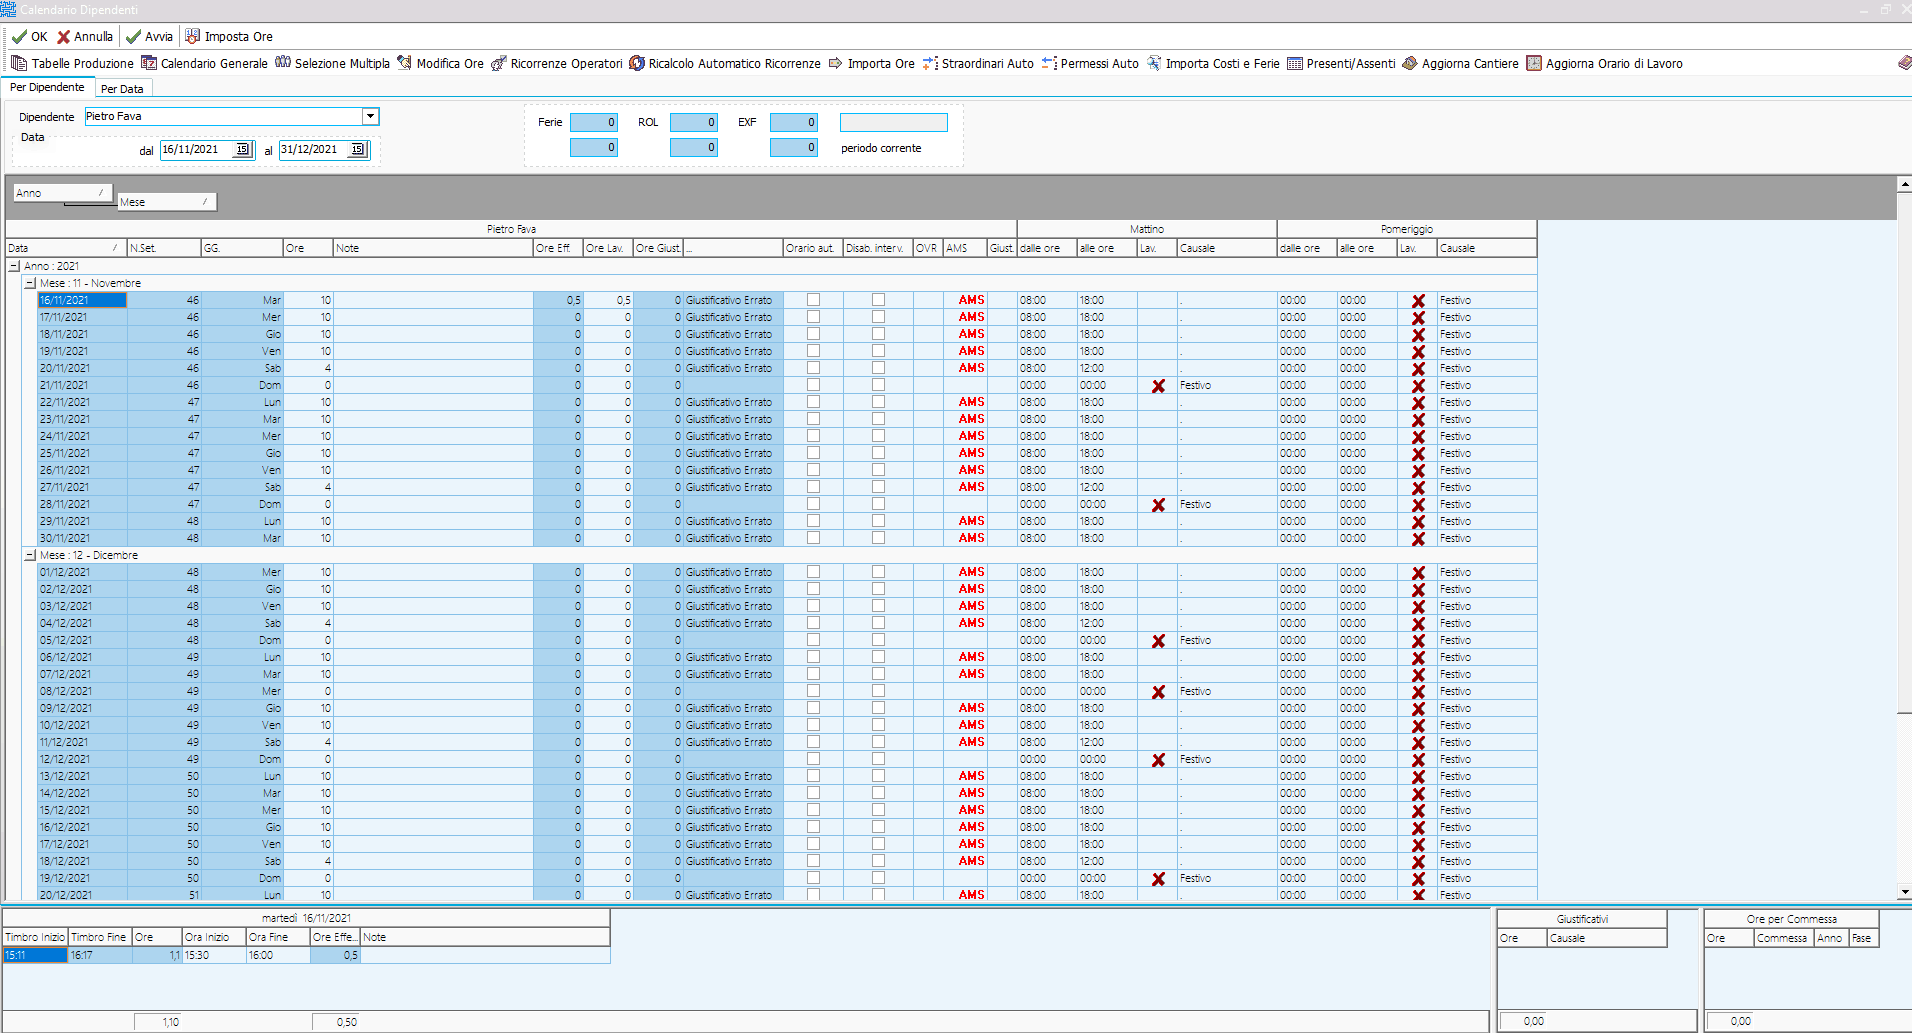Toggle Disab. interv. checkbox for 30/11/2021

pyautogui.click(x=878, y=538)
